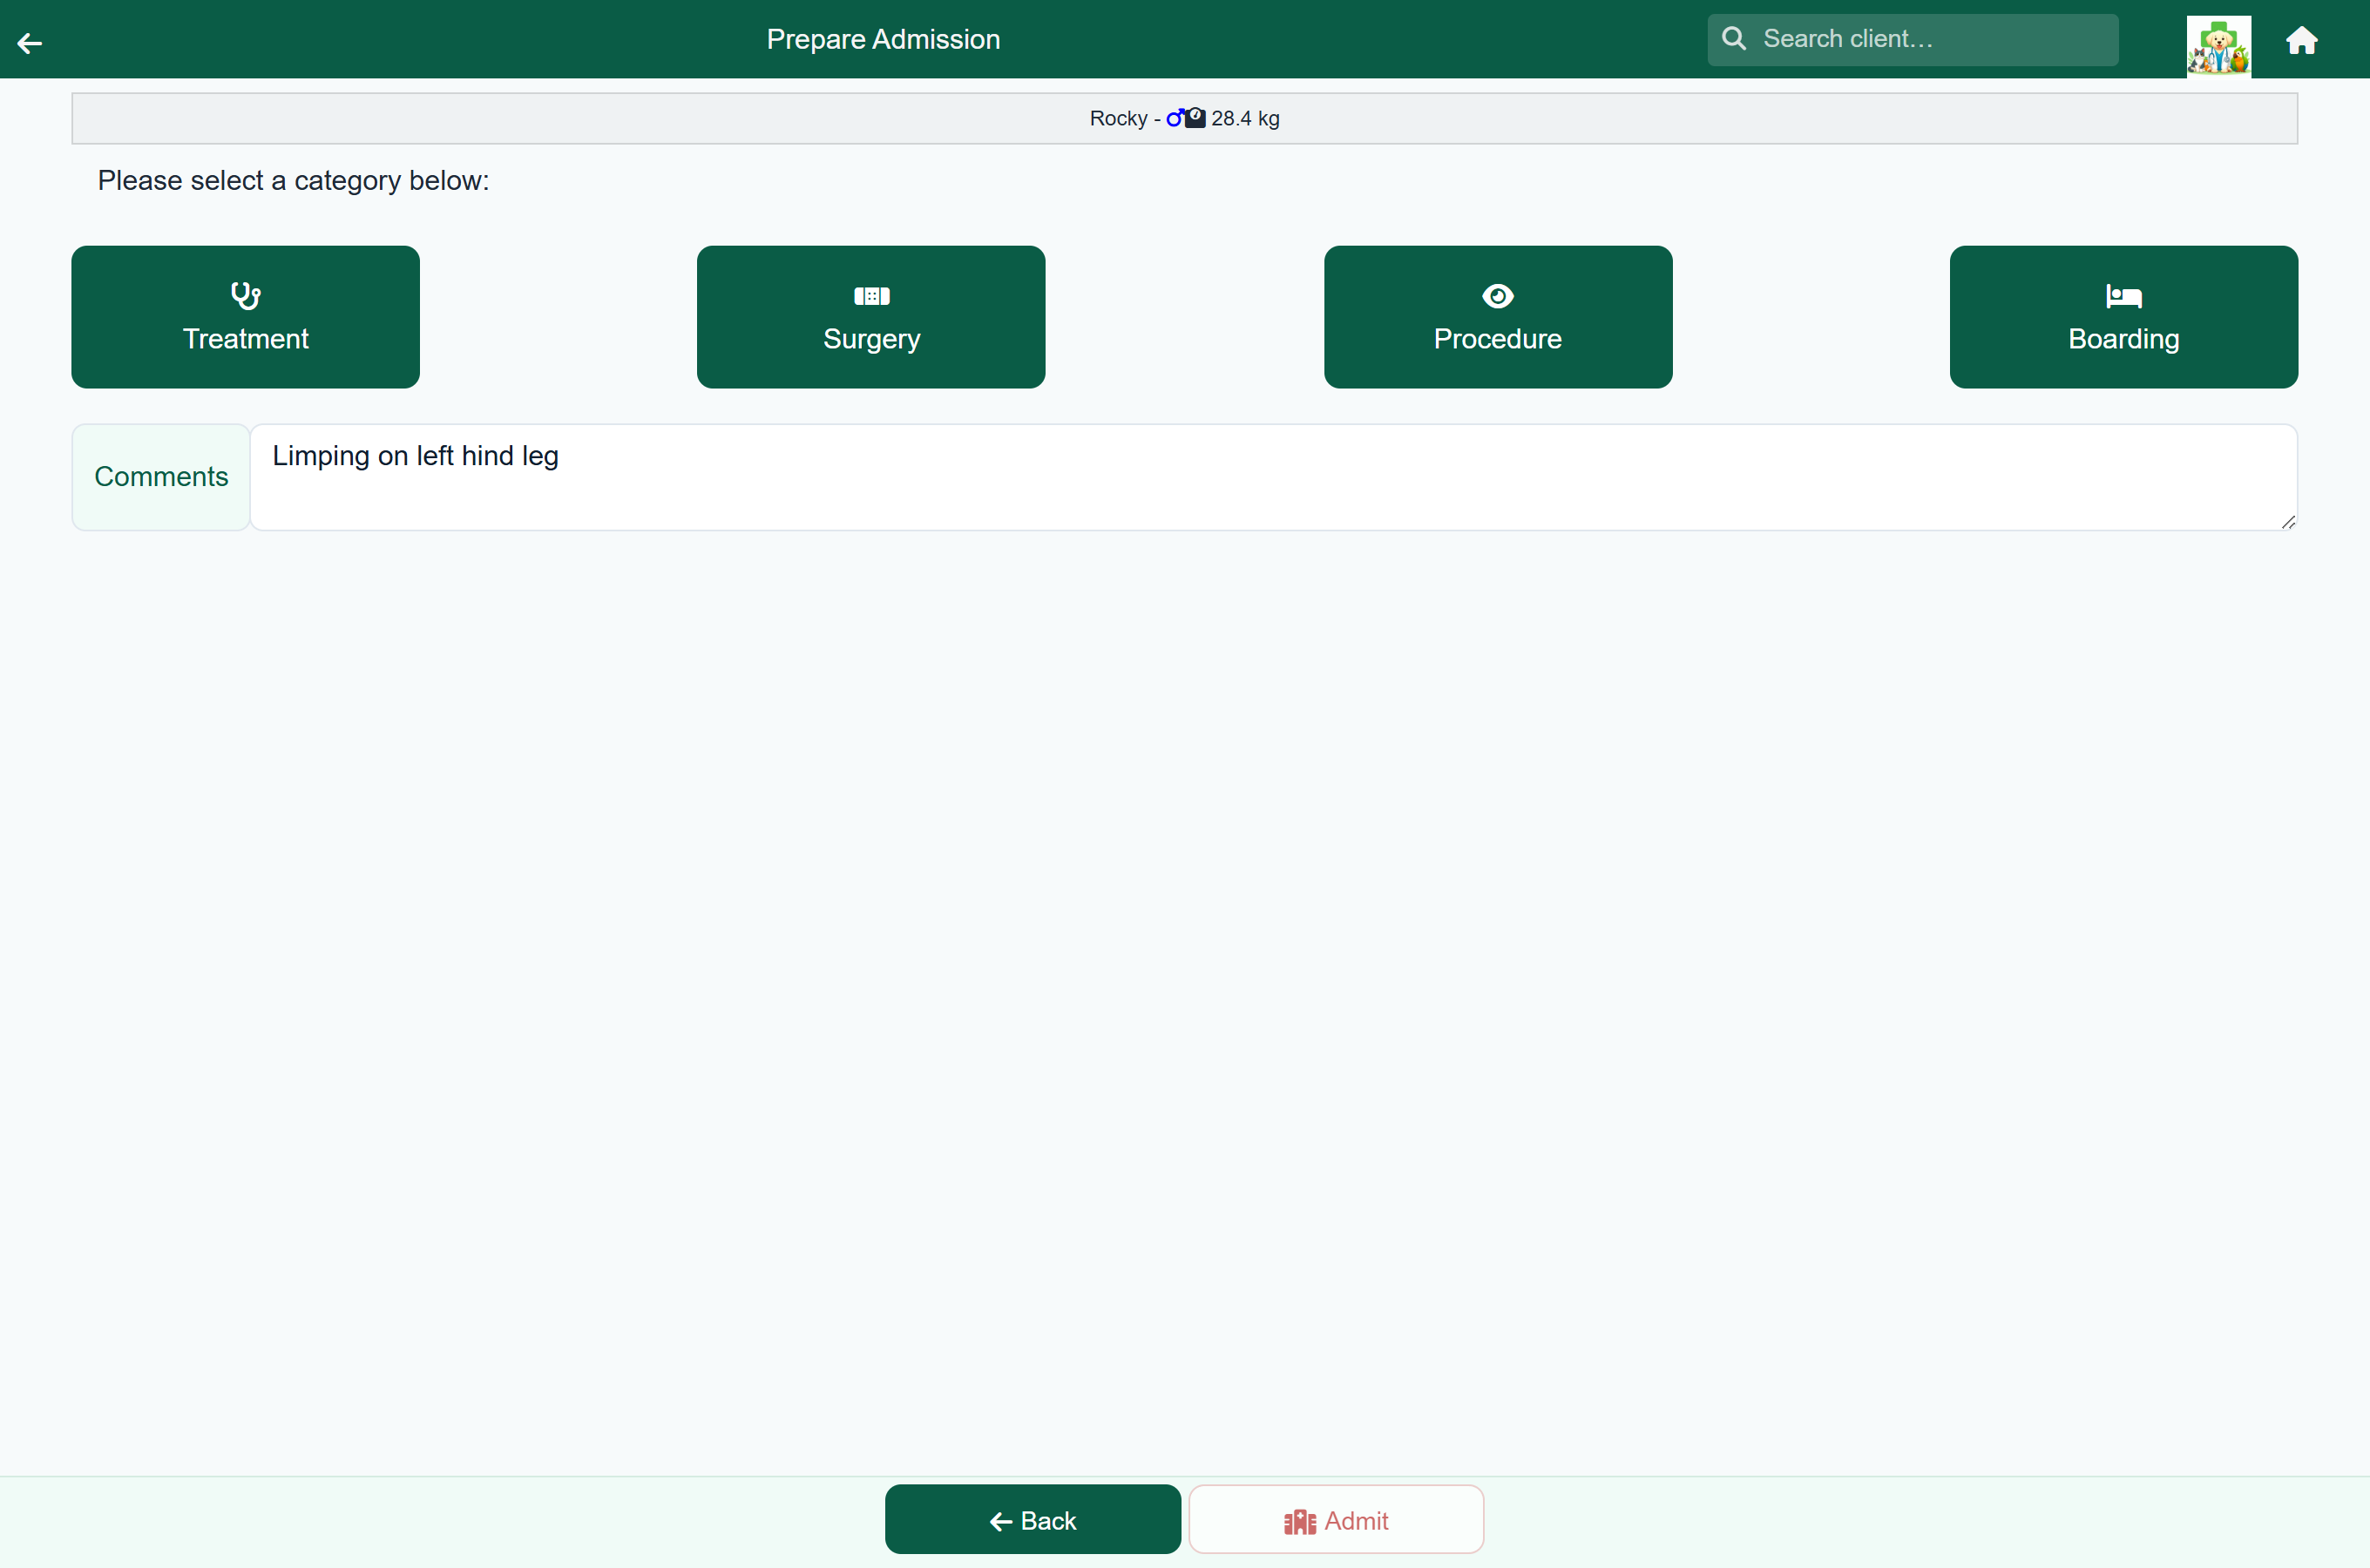Viewport: 2370px width, 1568px height.
Task: Select the Boarding category
Action: coord(2123,317)
